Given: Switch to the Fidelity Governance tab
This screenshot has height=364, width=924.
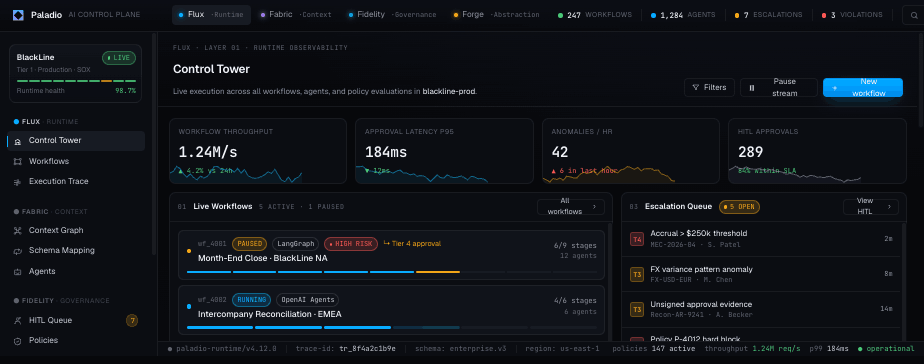Looking at the screenshot, I should (x=392, y=15).
